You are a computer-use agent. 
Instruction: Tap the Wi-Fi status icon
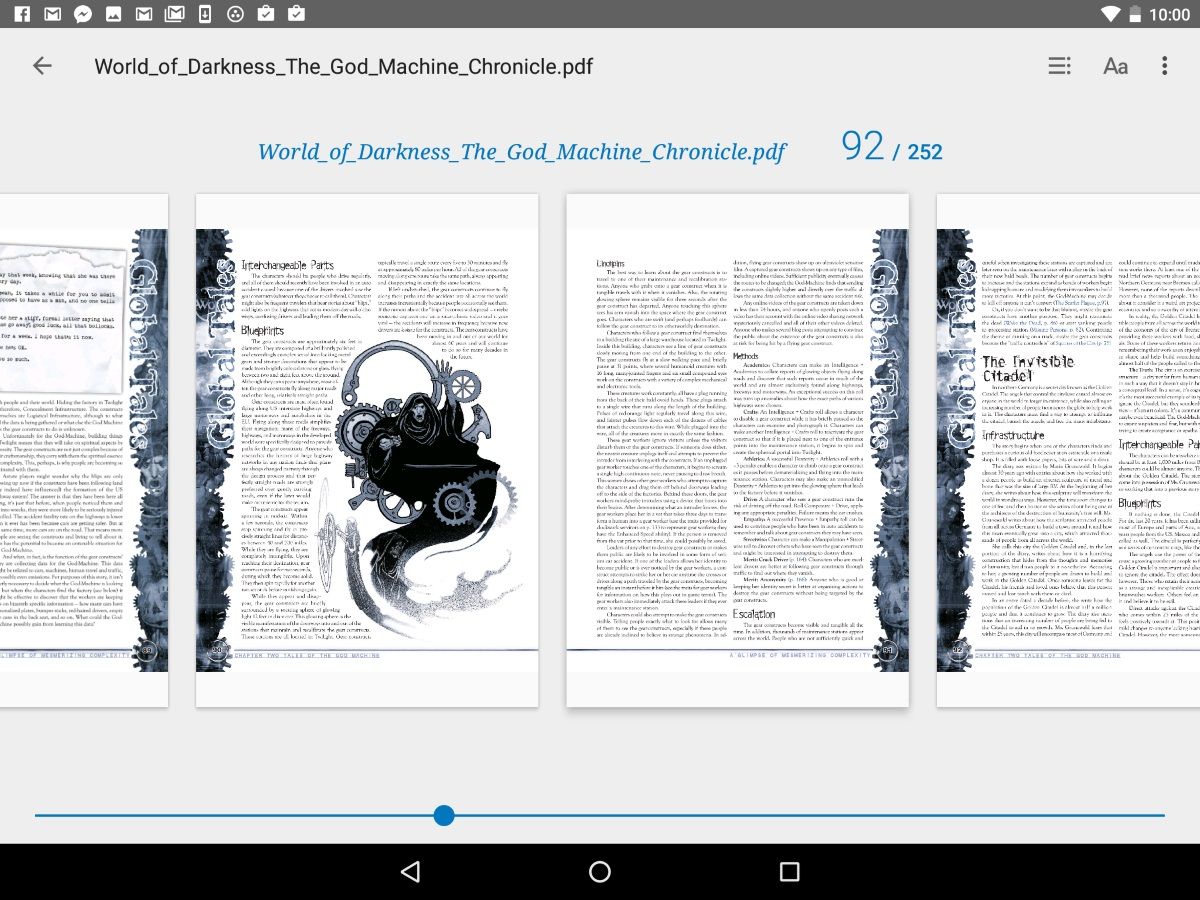click(1113, 14)
